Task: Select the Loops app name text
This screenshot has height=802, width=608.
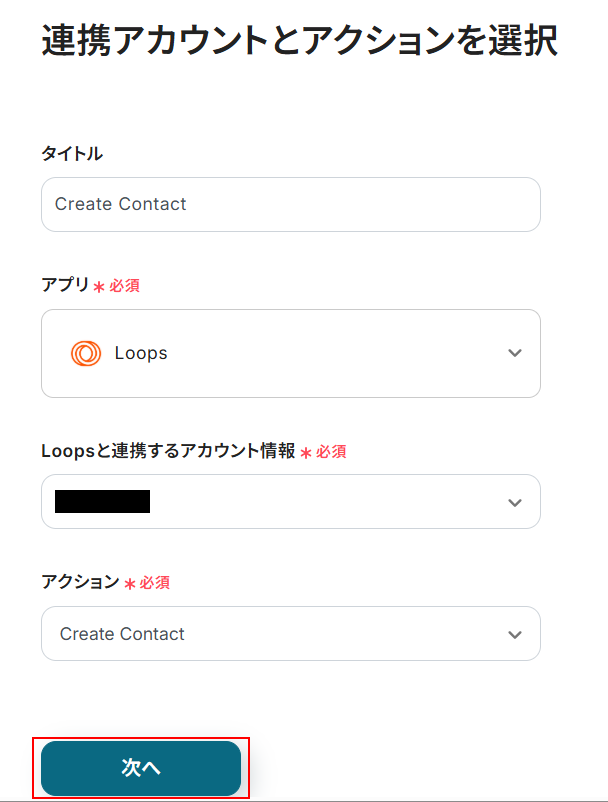Action: 141,353
